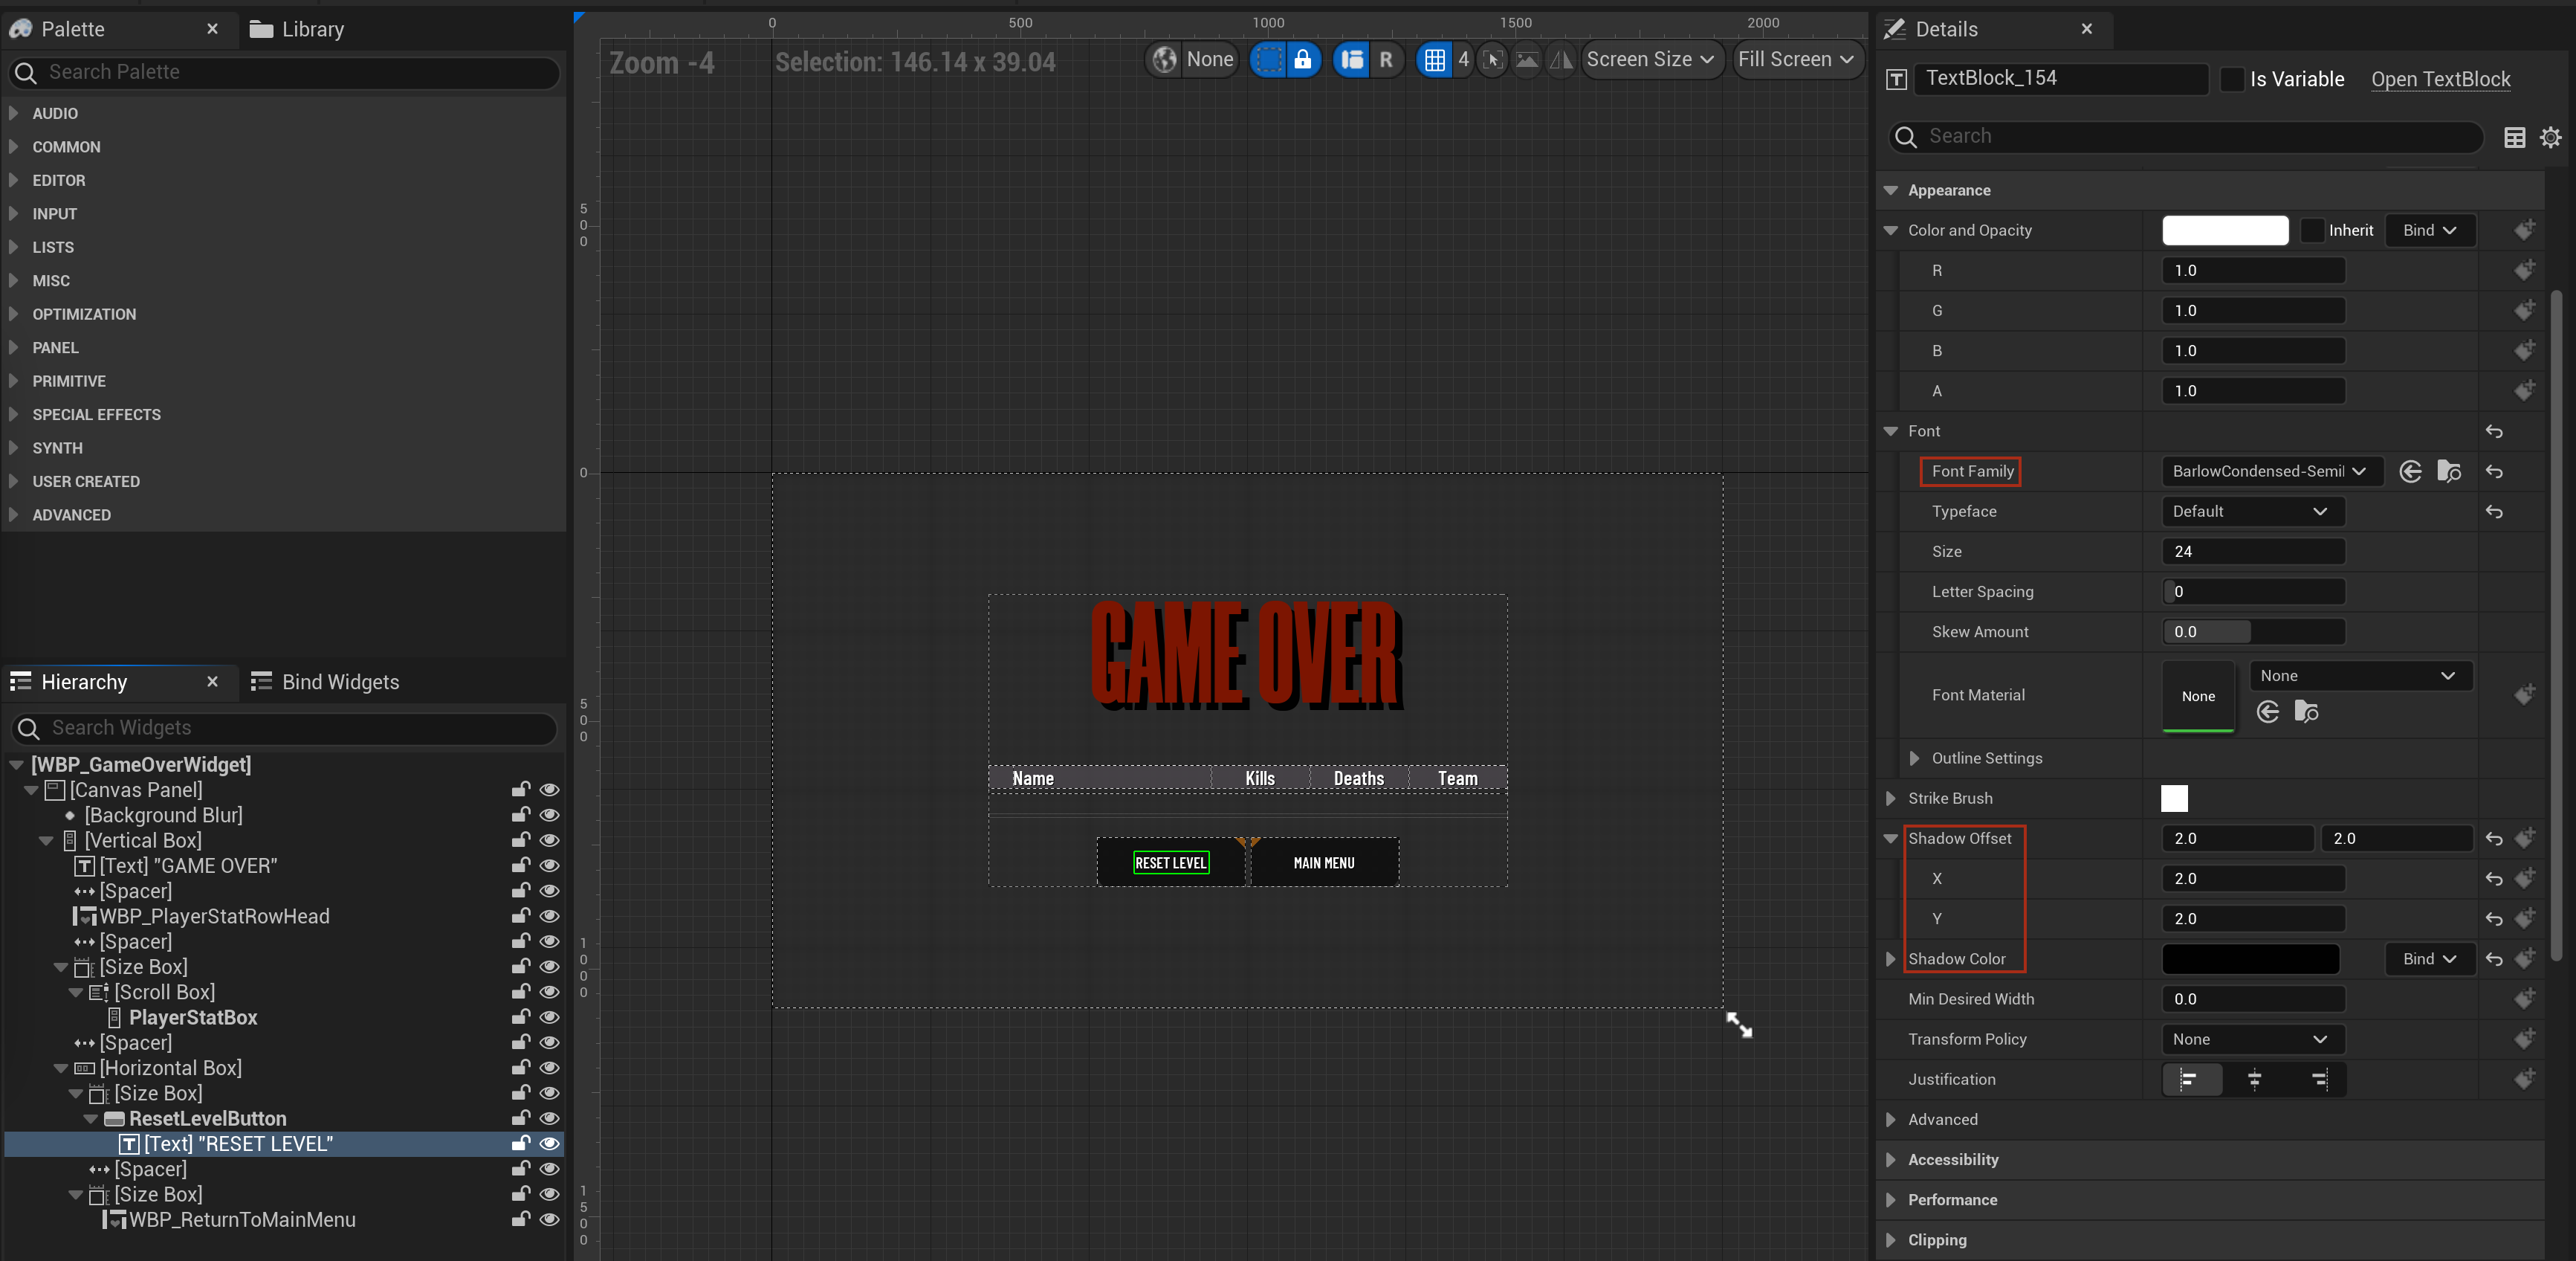
Task: Hide the Background Blur widget
Action: point(549,815)
